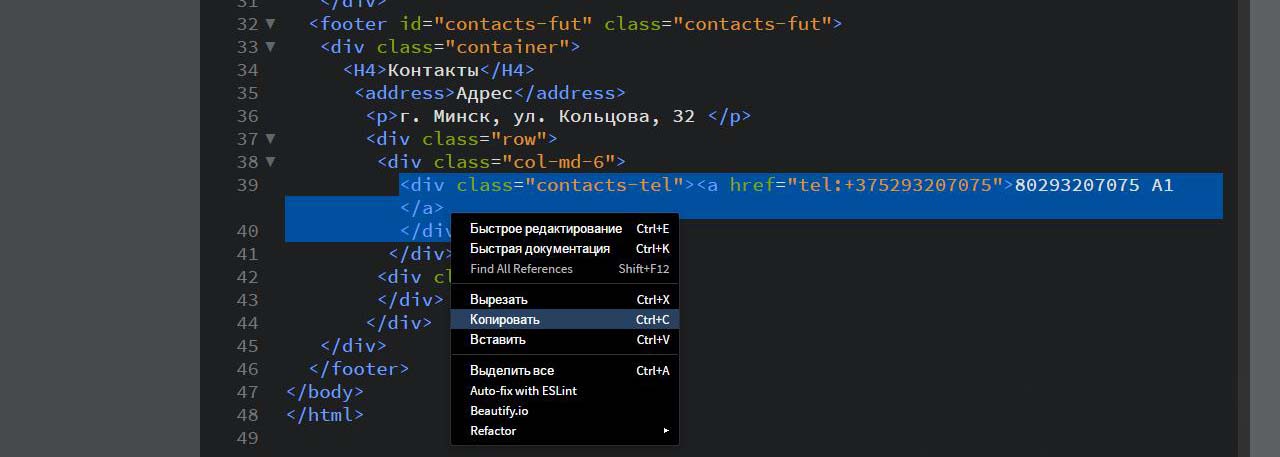Fold the row div on line 37
Image resolution: width=1280 pixels, height=457 pixels.
click(270, 139)
